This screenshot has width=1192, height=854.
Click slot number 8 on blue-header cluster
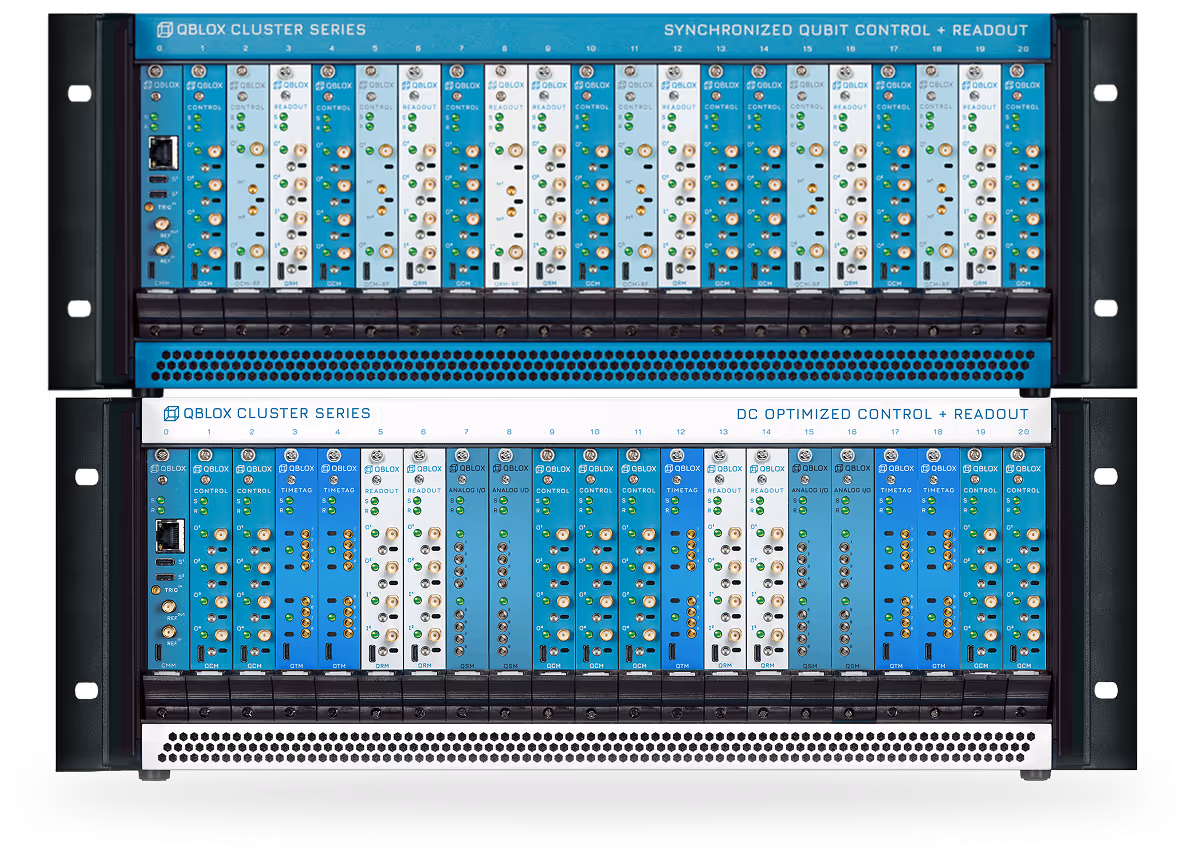click(x=505, y=49)
